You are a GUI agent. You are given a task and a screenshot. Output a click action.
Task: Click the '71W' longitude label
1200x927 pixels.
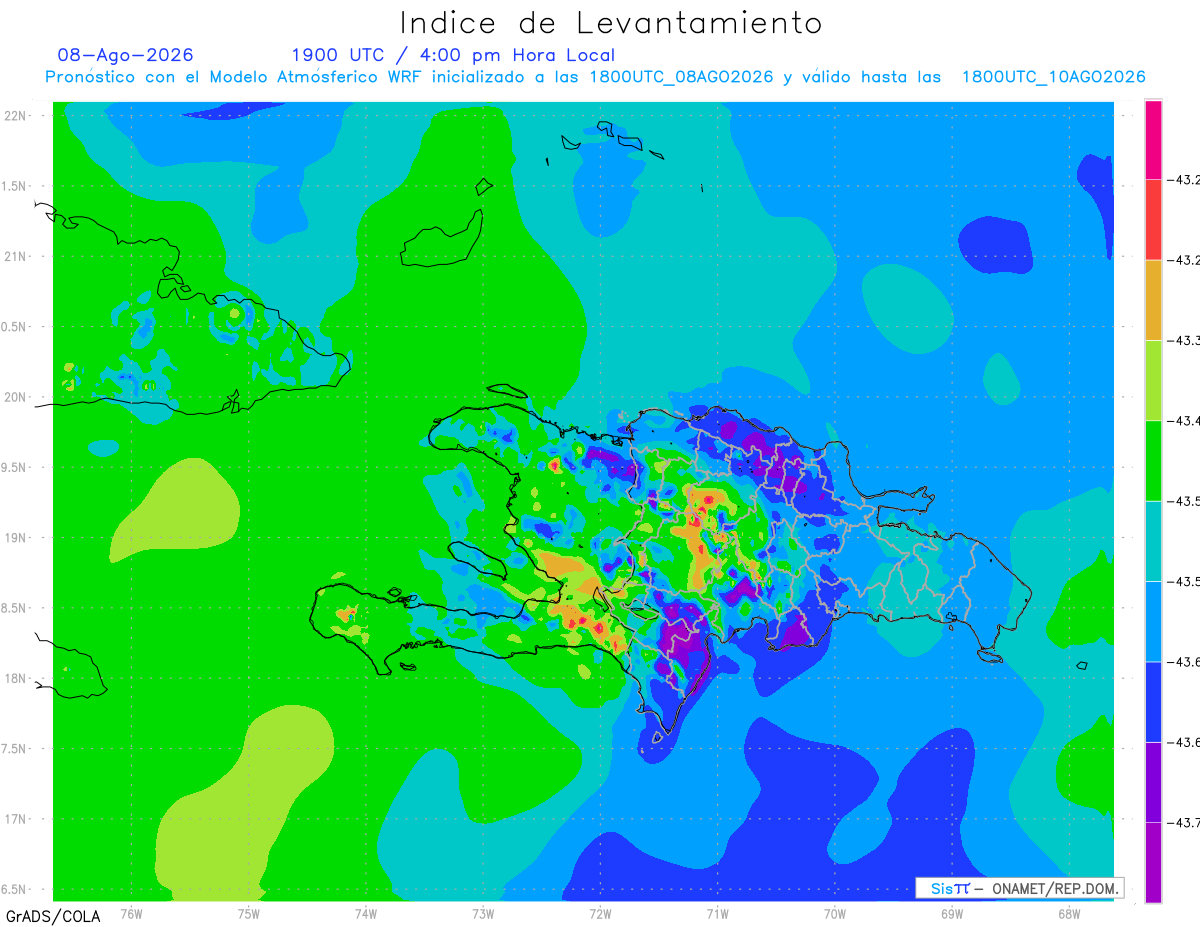717,913
